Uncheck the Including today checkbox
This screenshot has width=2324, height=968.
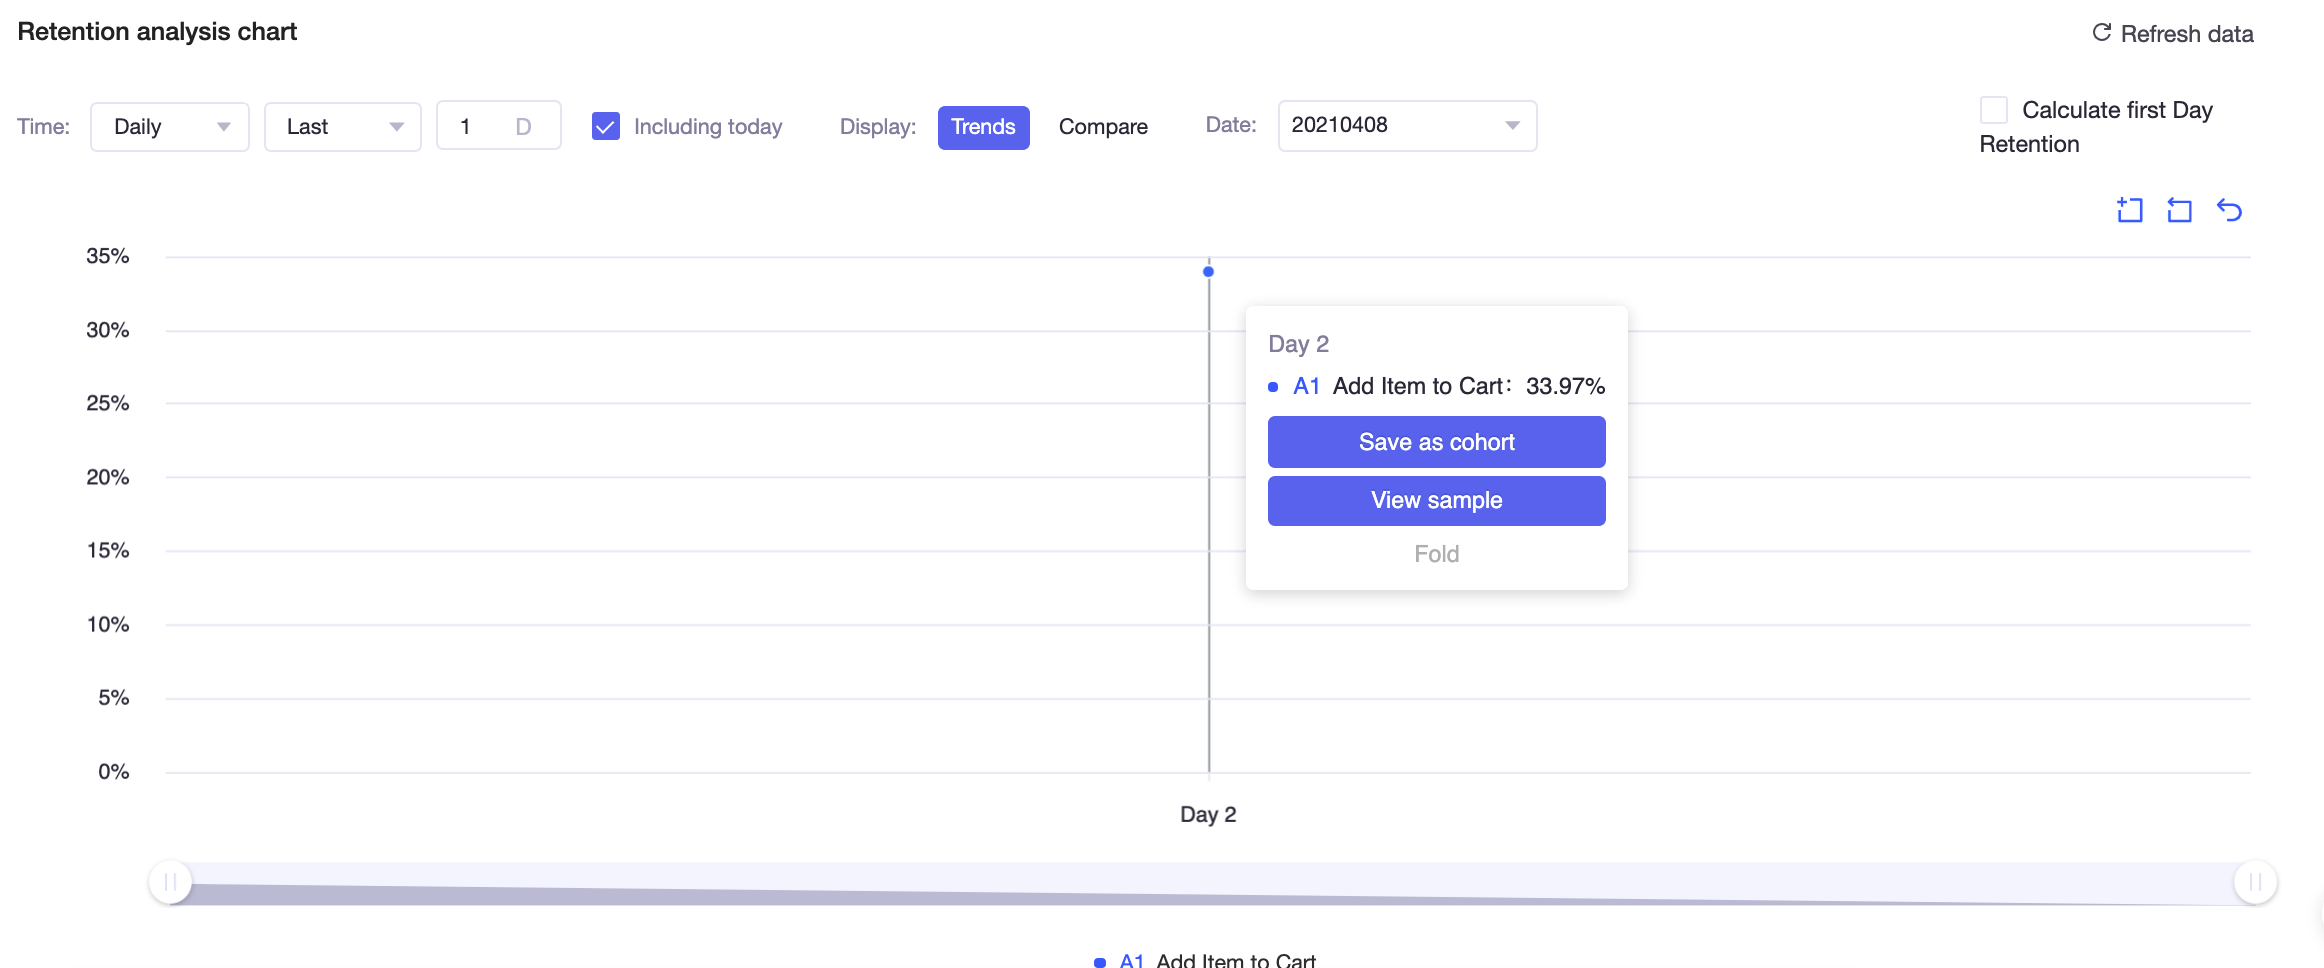pyautogui.click(x=606, y=126)
